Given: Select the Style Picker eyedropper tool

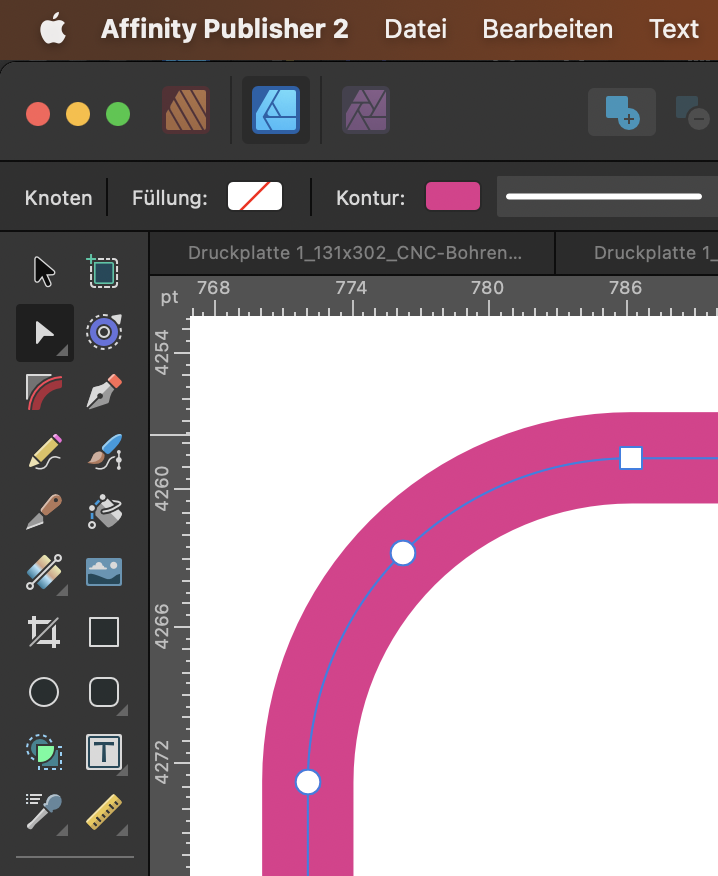Looking at the screenshot, I should pyautogui.click(x=44, y=812).
